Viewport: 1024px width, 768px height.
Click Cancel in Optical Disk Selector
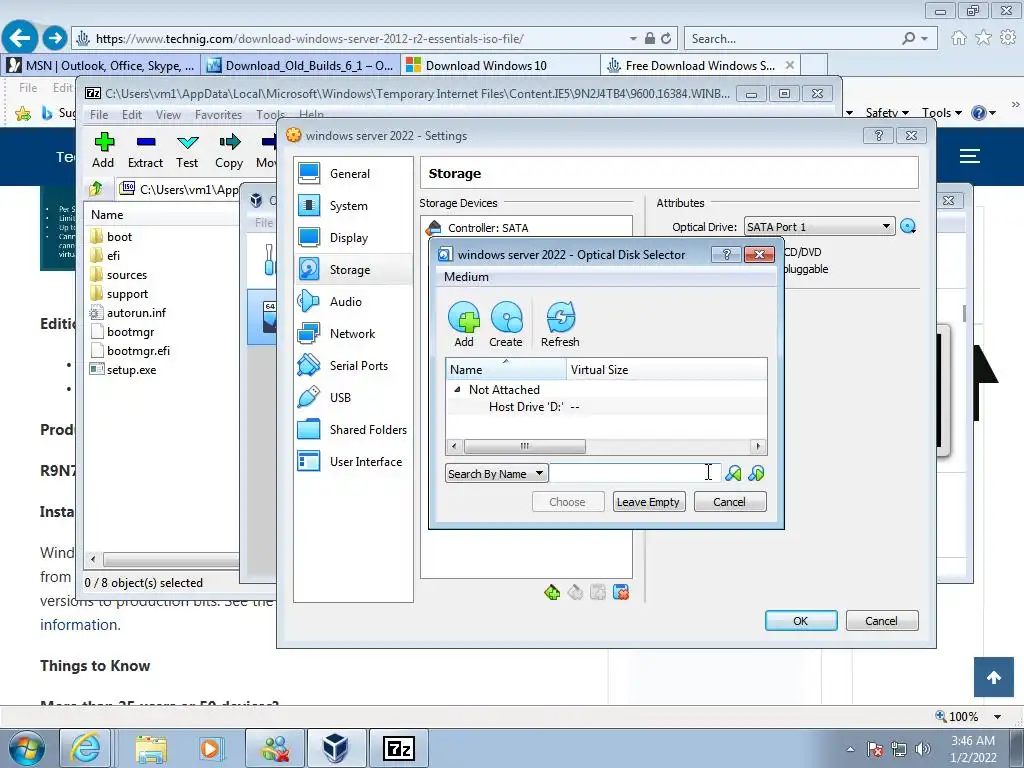[729, 502]
